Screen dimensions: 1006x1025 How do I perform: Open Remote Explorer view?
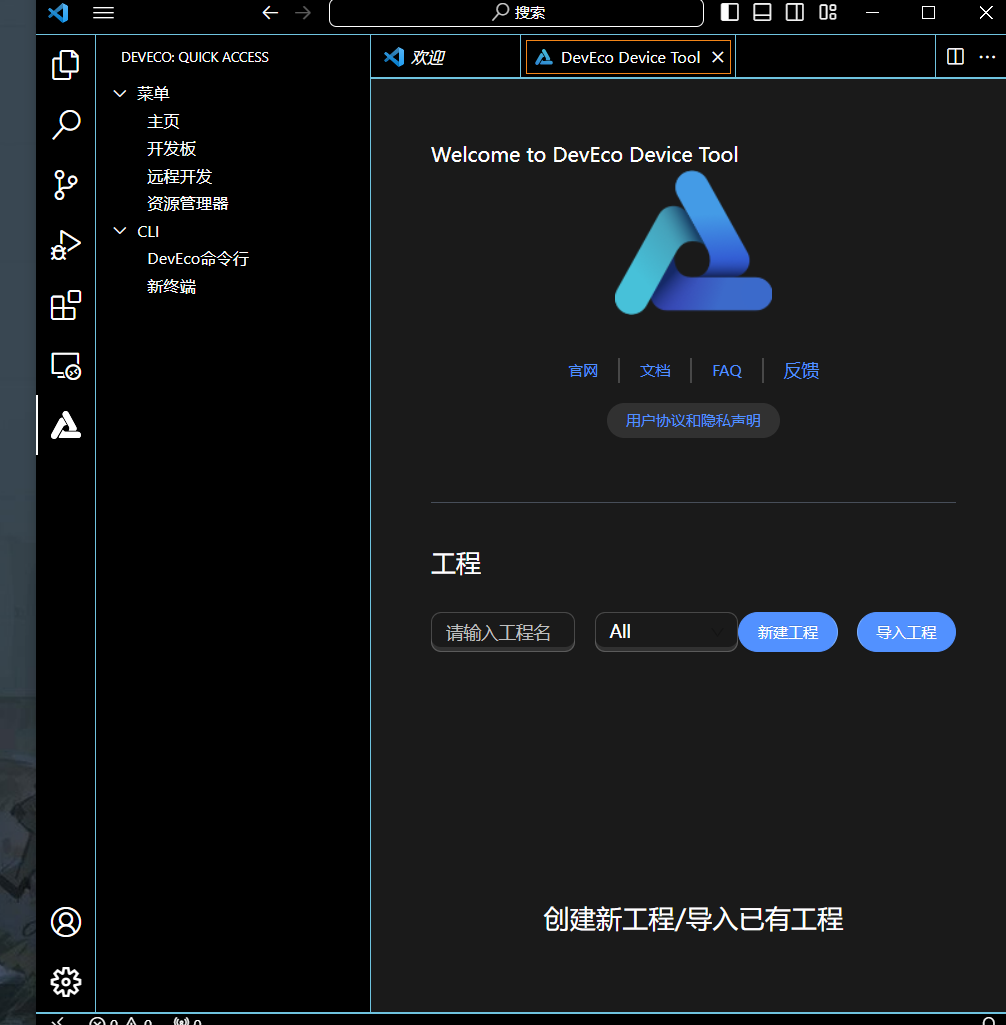tap(66, 366)
